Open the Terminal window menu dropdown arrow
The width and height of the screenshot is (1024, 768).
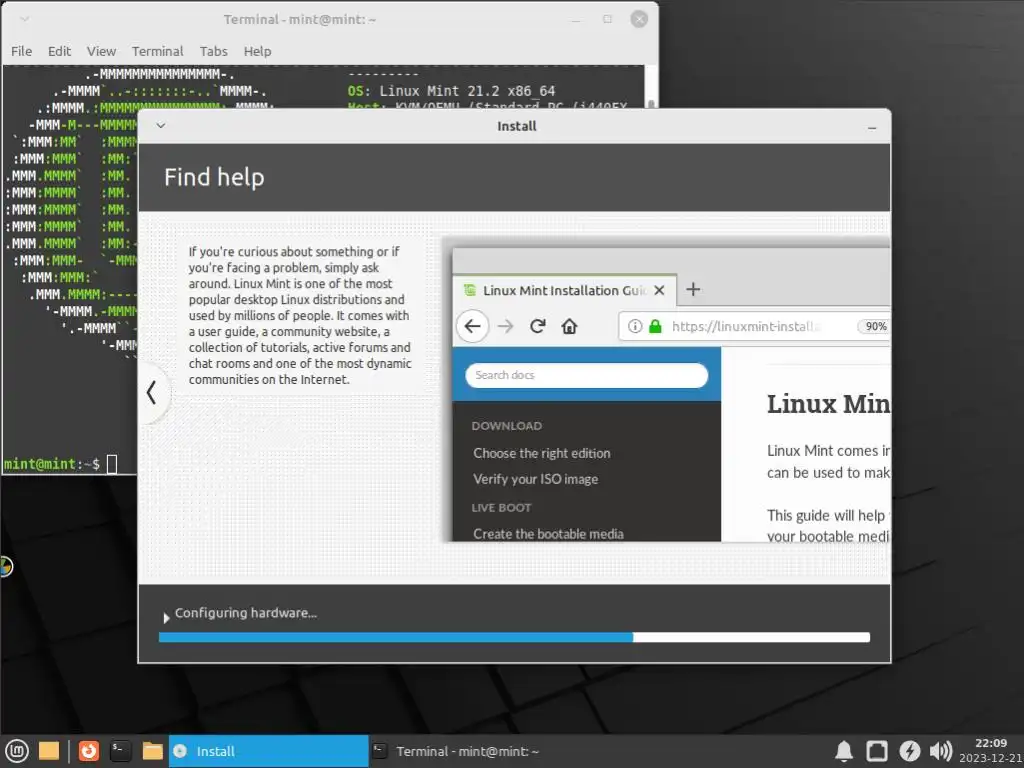24,19
